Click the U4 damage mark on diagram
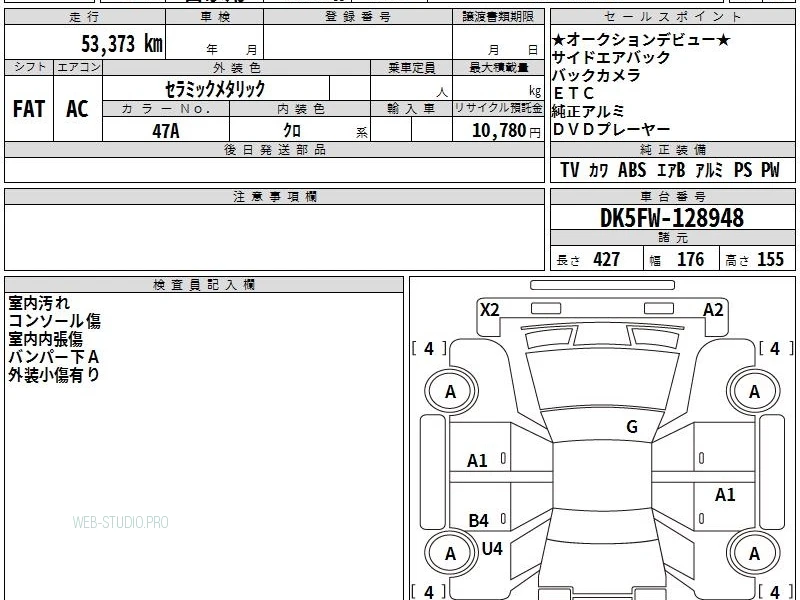This screenshot has width=800, height=600. coord(492,548)
